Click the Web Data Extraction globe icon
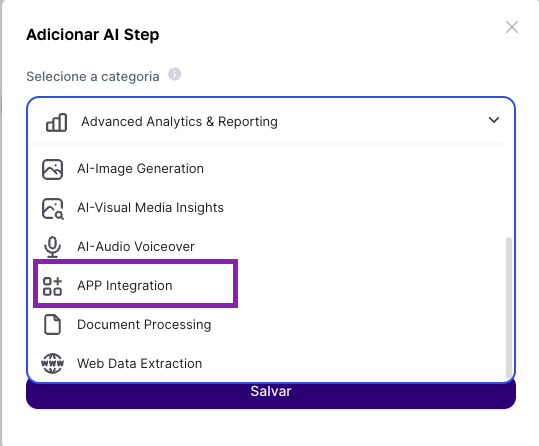The height and width of the screenshot is (446, 539). coord(52,363)
